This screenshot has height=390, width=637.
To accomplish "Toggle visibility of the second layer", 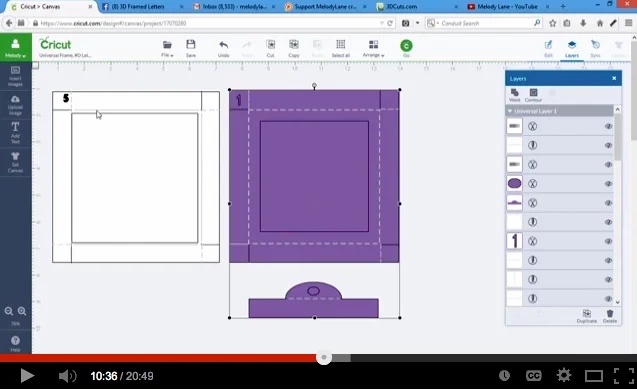I will [608, 145].
